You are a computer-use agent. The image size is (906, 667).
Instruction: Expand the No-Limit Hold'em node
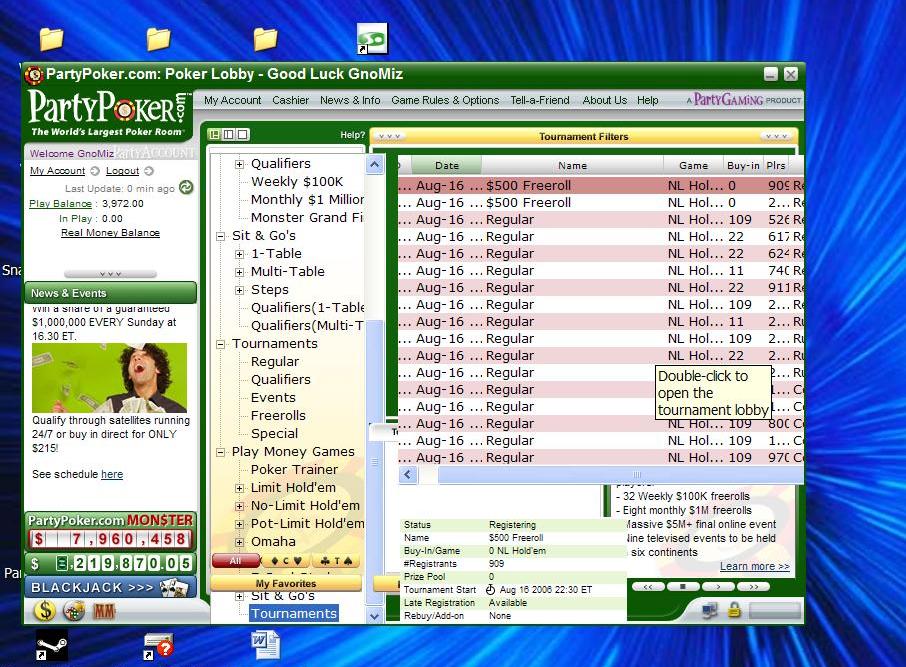[239, 506]
